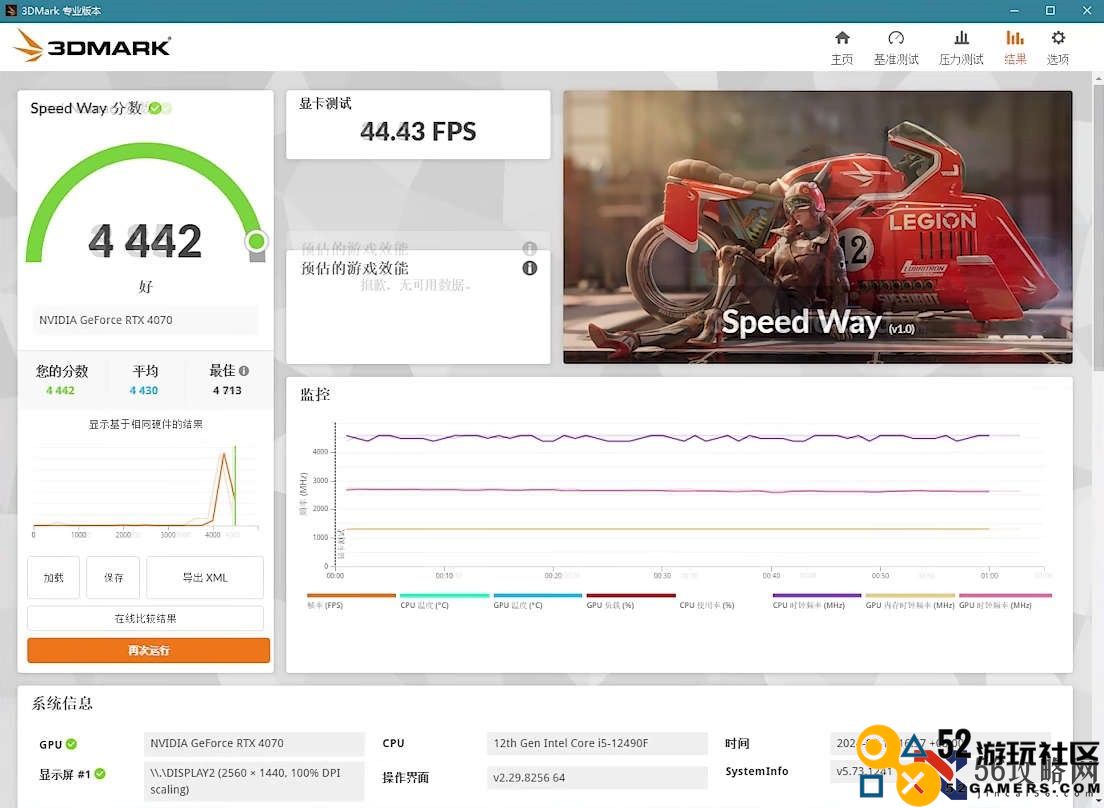Click green check next to 显示屏 #1
The image size is (1104, 808).
point(100,774)
